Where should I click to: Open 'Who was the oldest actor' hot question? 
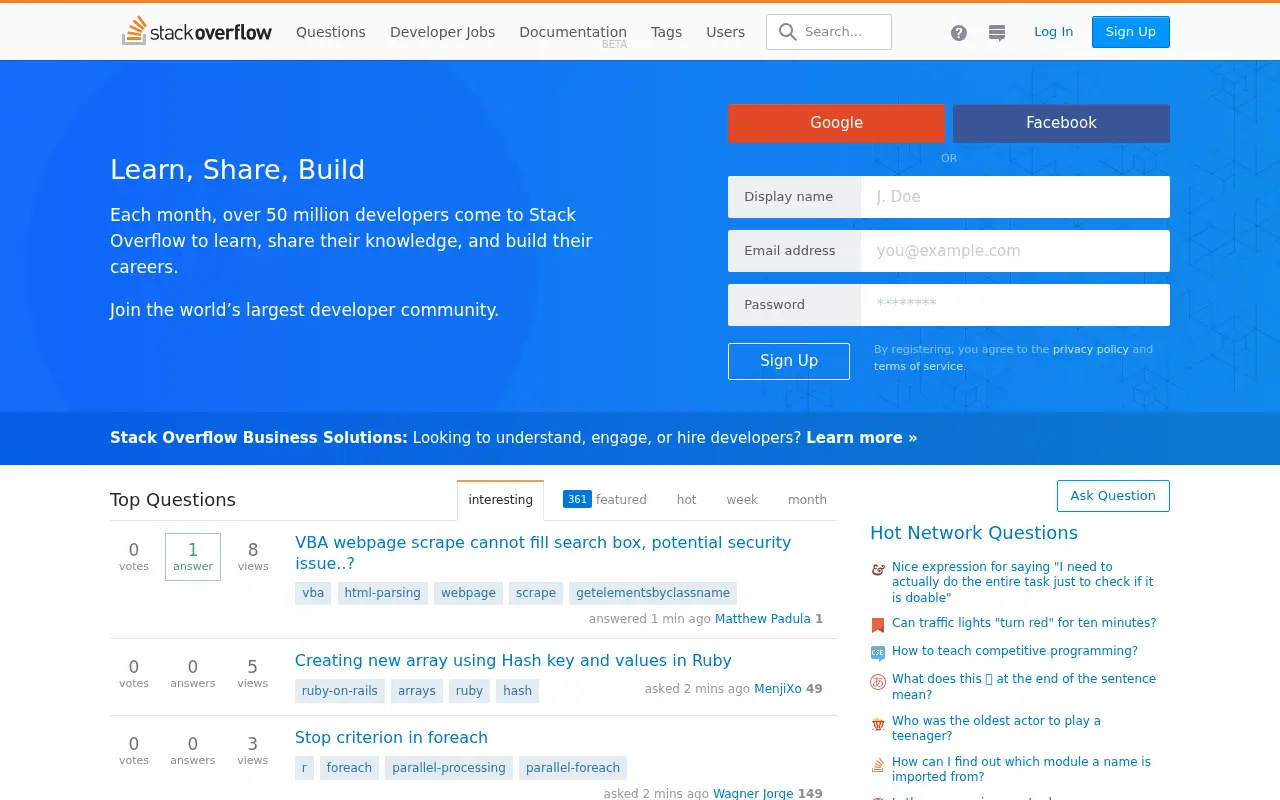[996, 728]
